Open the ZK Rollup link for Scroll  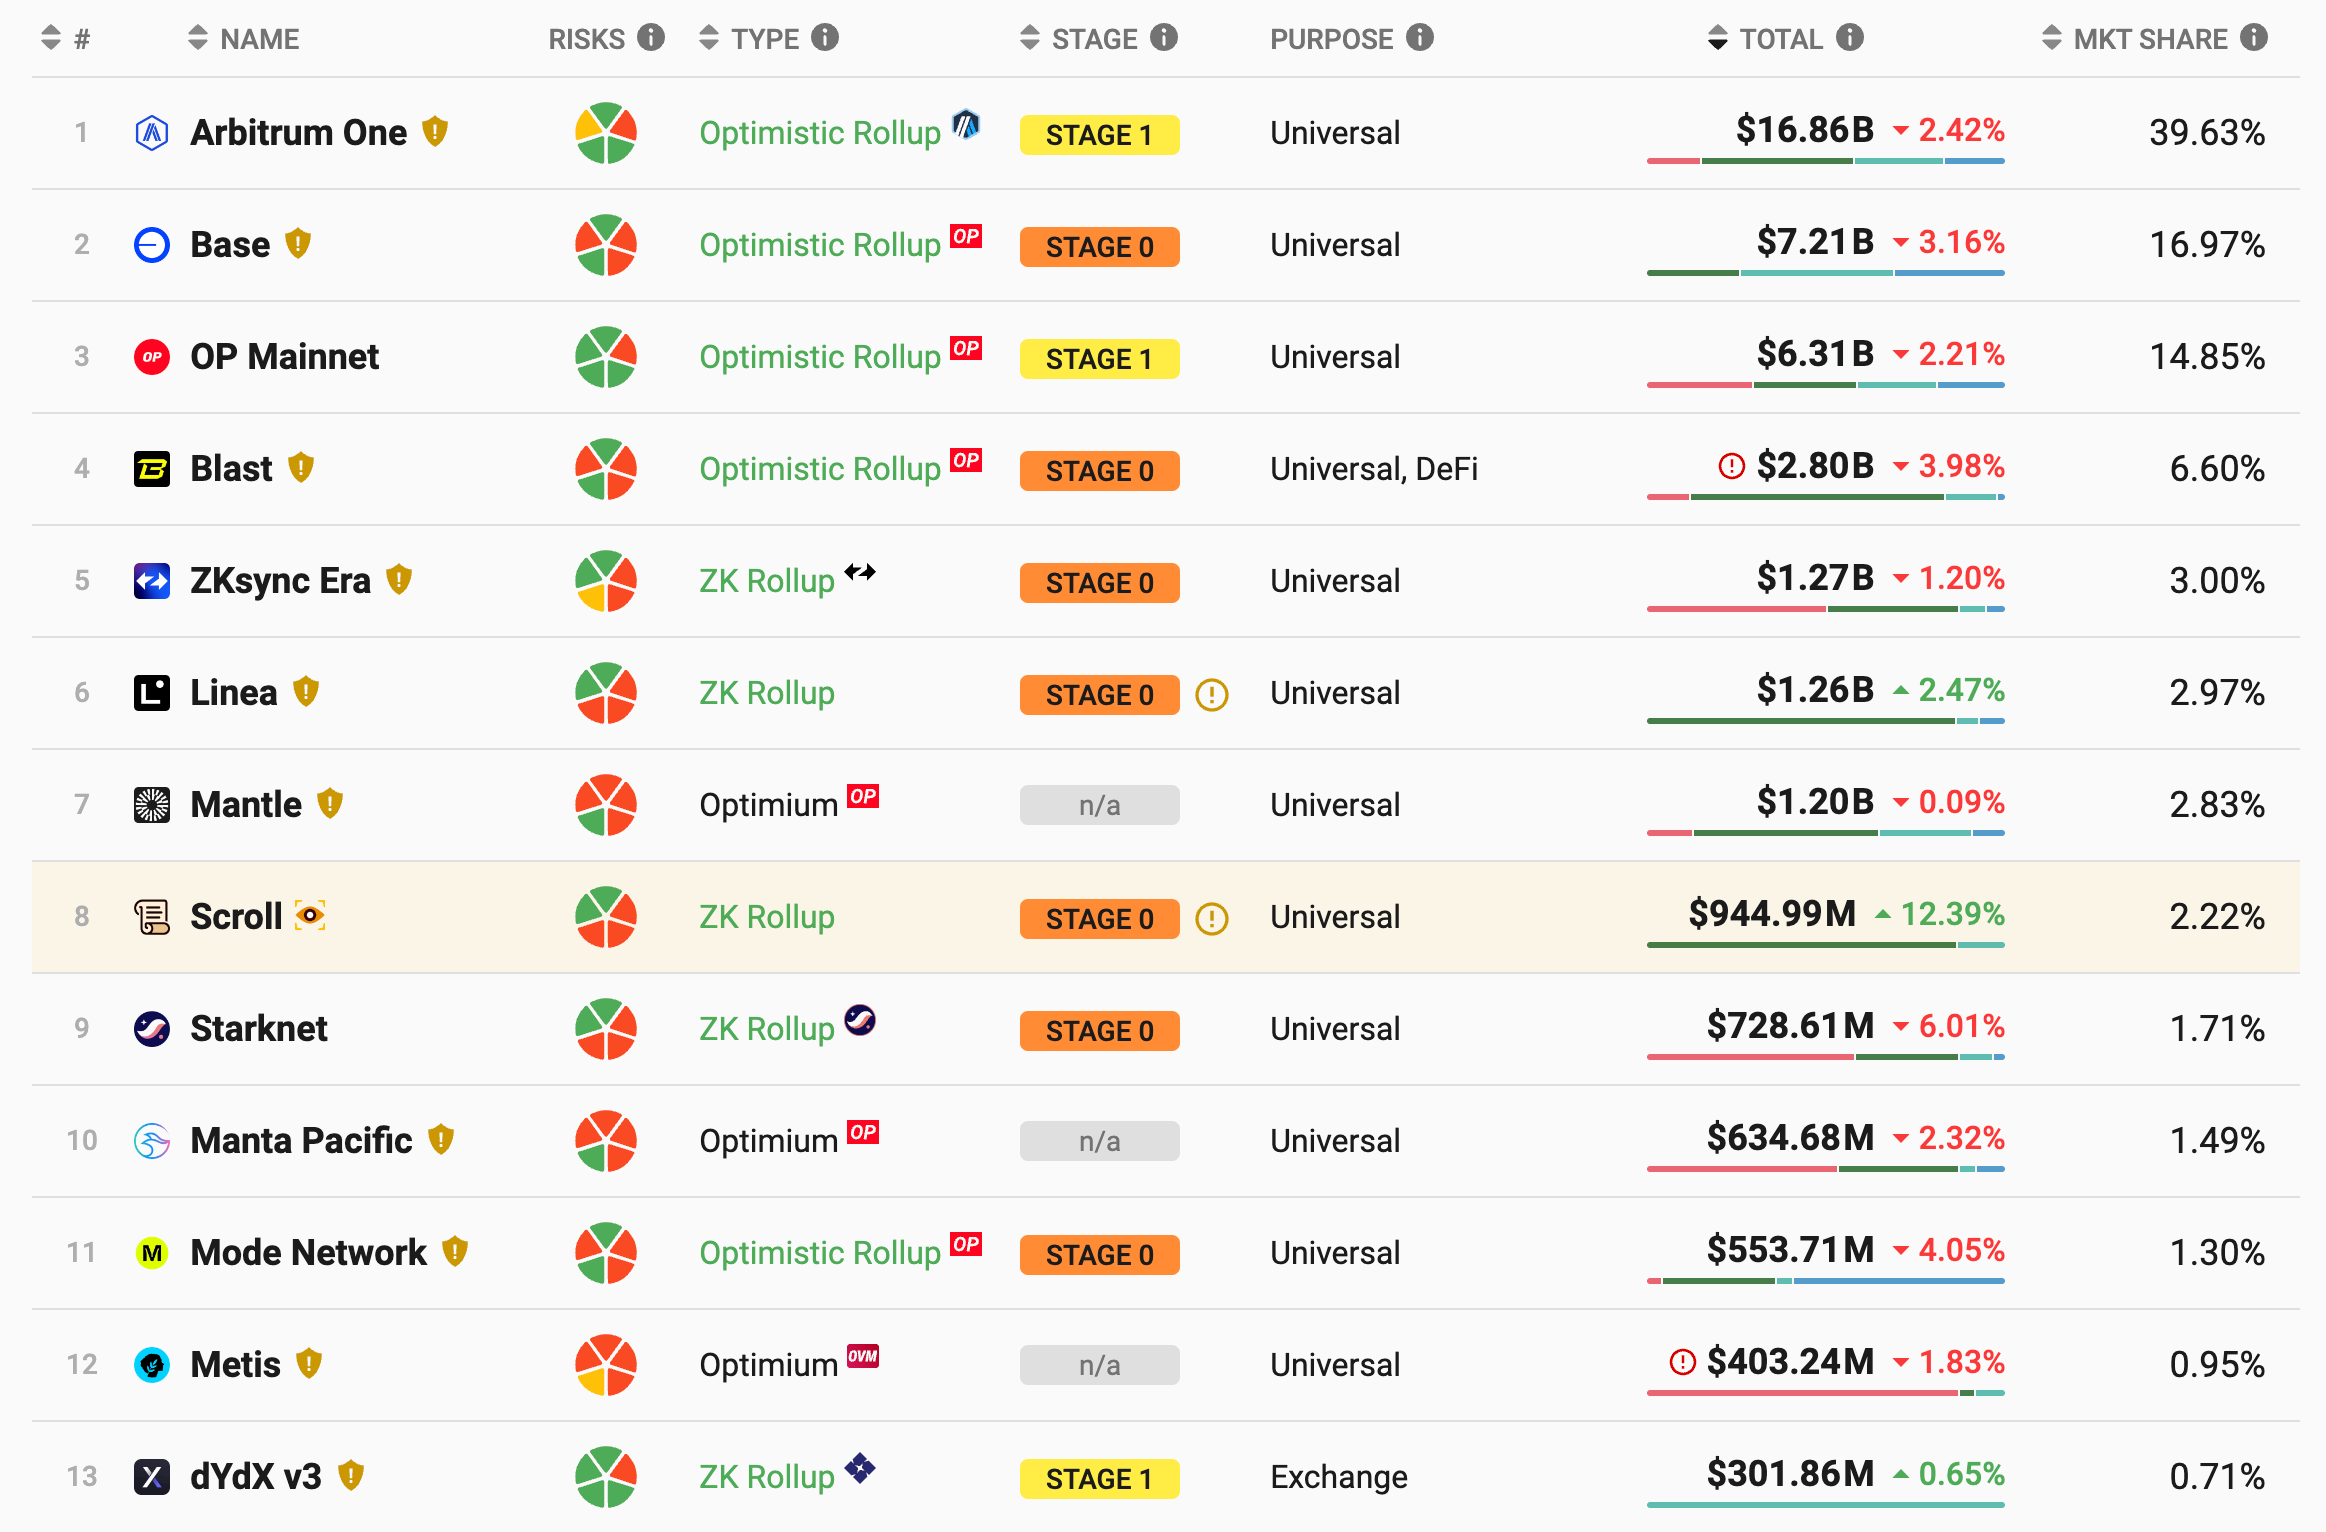tap(766, 916)
